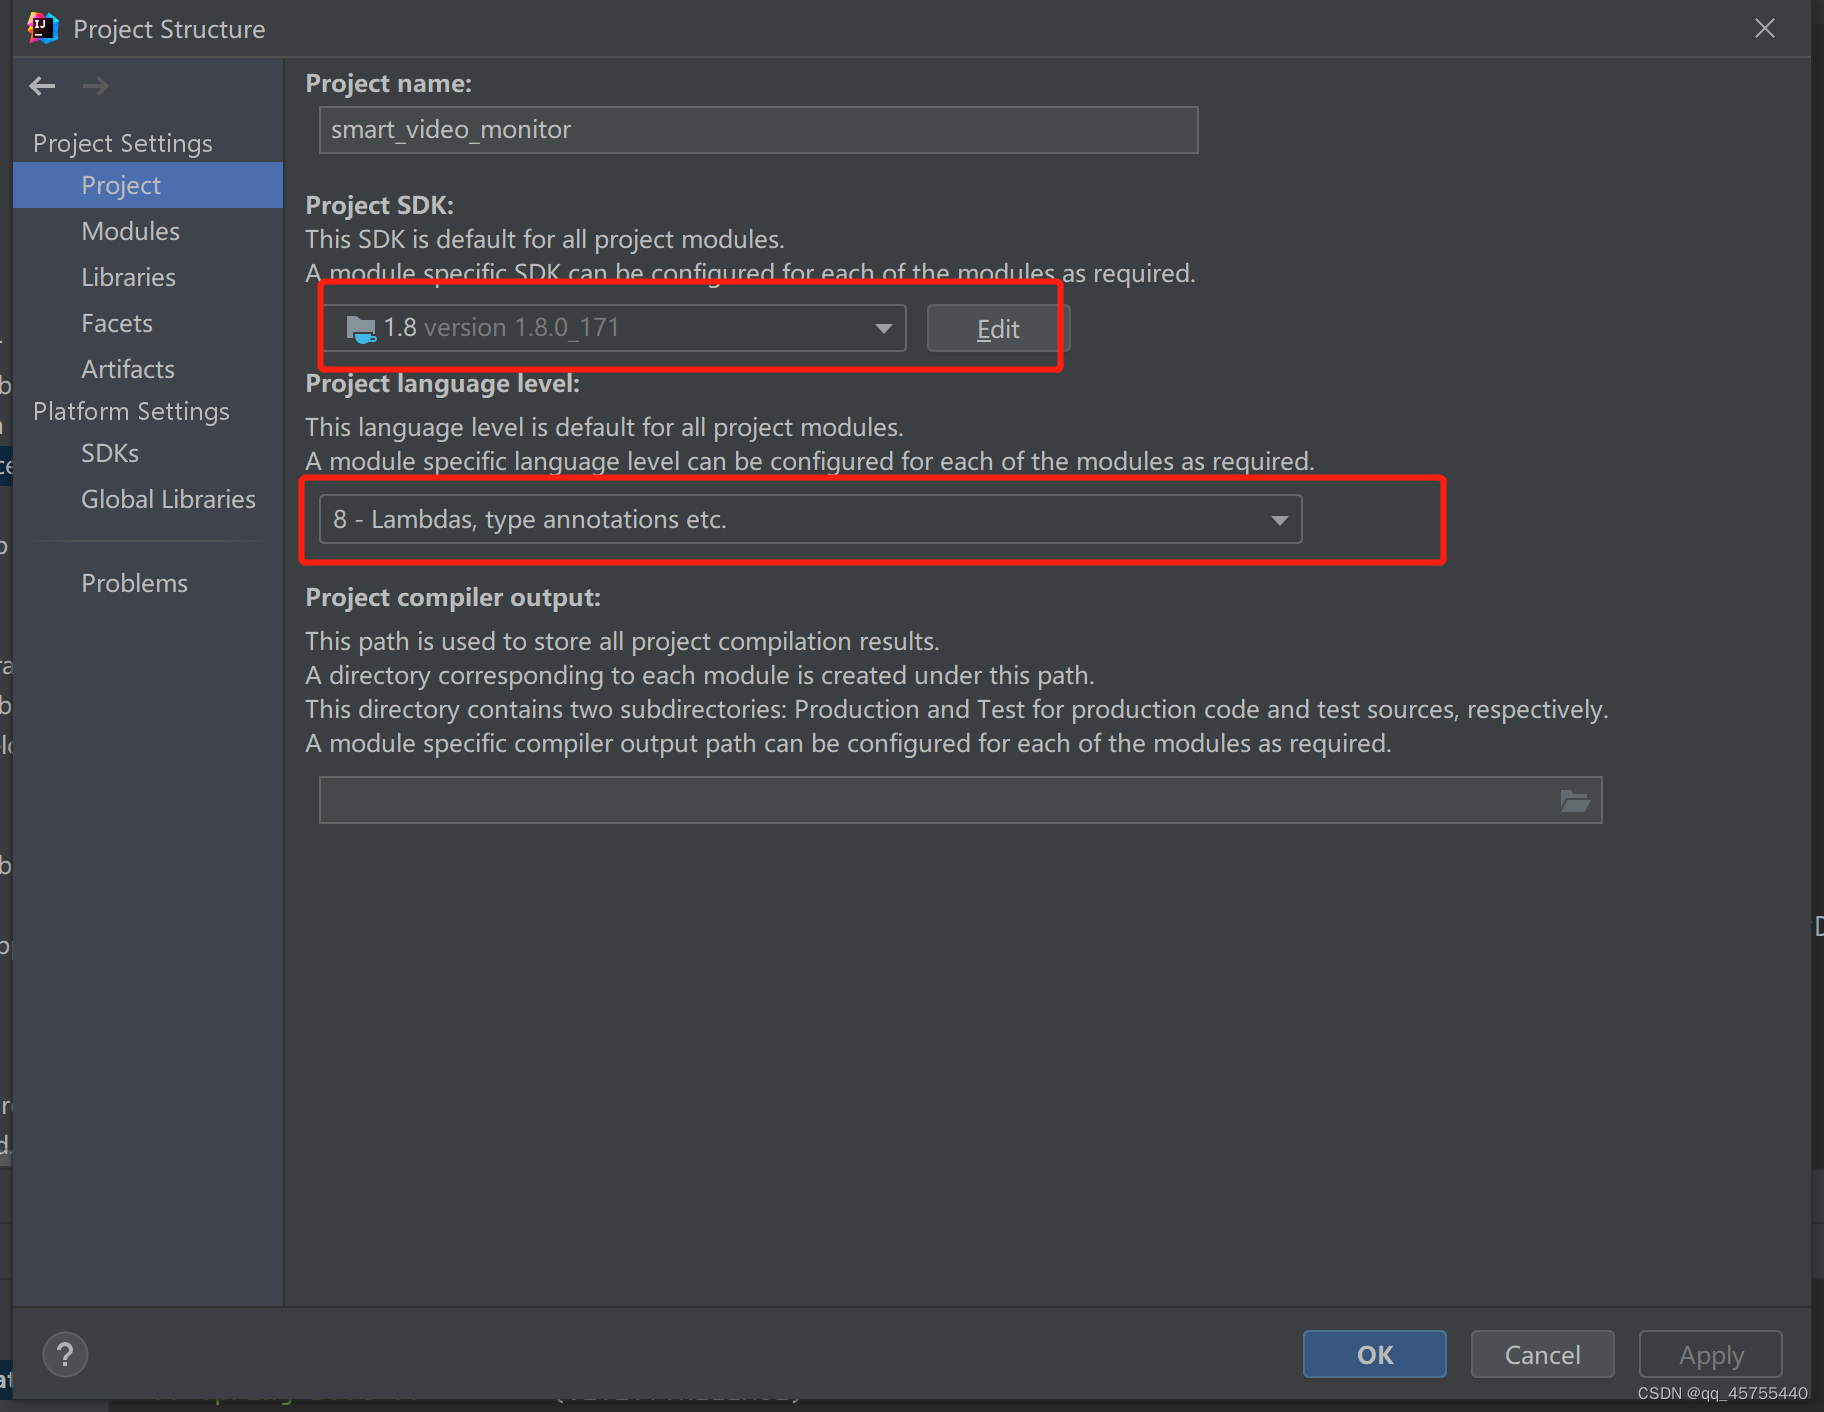1824x1412 pixels.
Task: Click the back navigation arrow
Action: coord(42,86)
